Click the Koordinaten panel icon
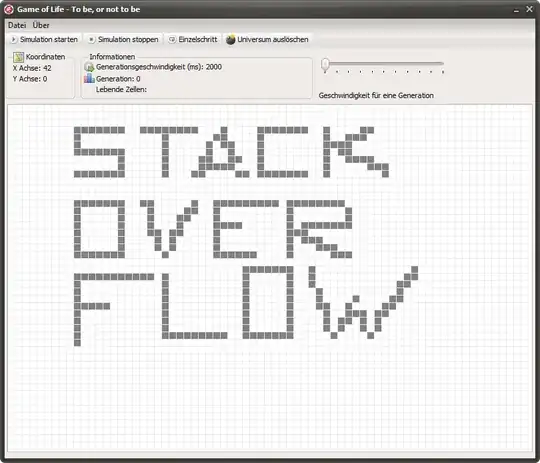The image size is (540, 463). pos(18,57)
